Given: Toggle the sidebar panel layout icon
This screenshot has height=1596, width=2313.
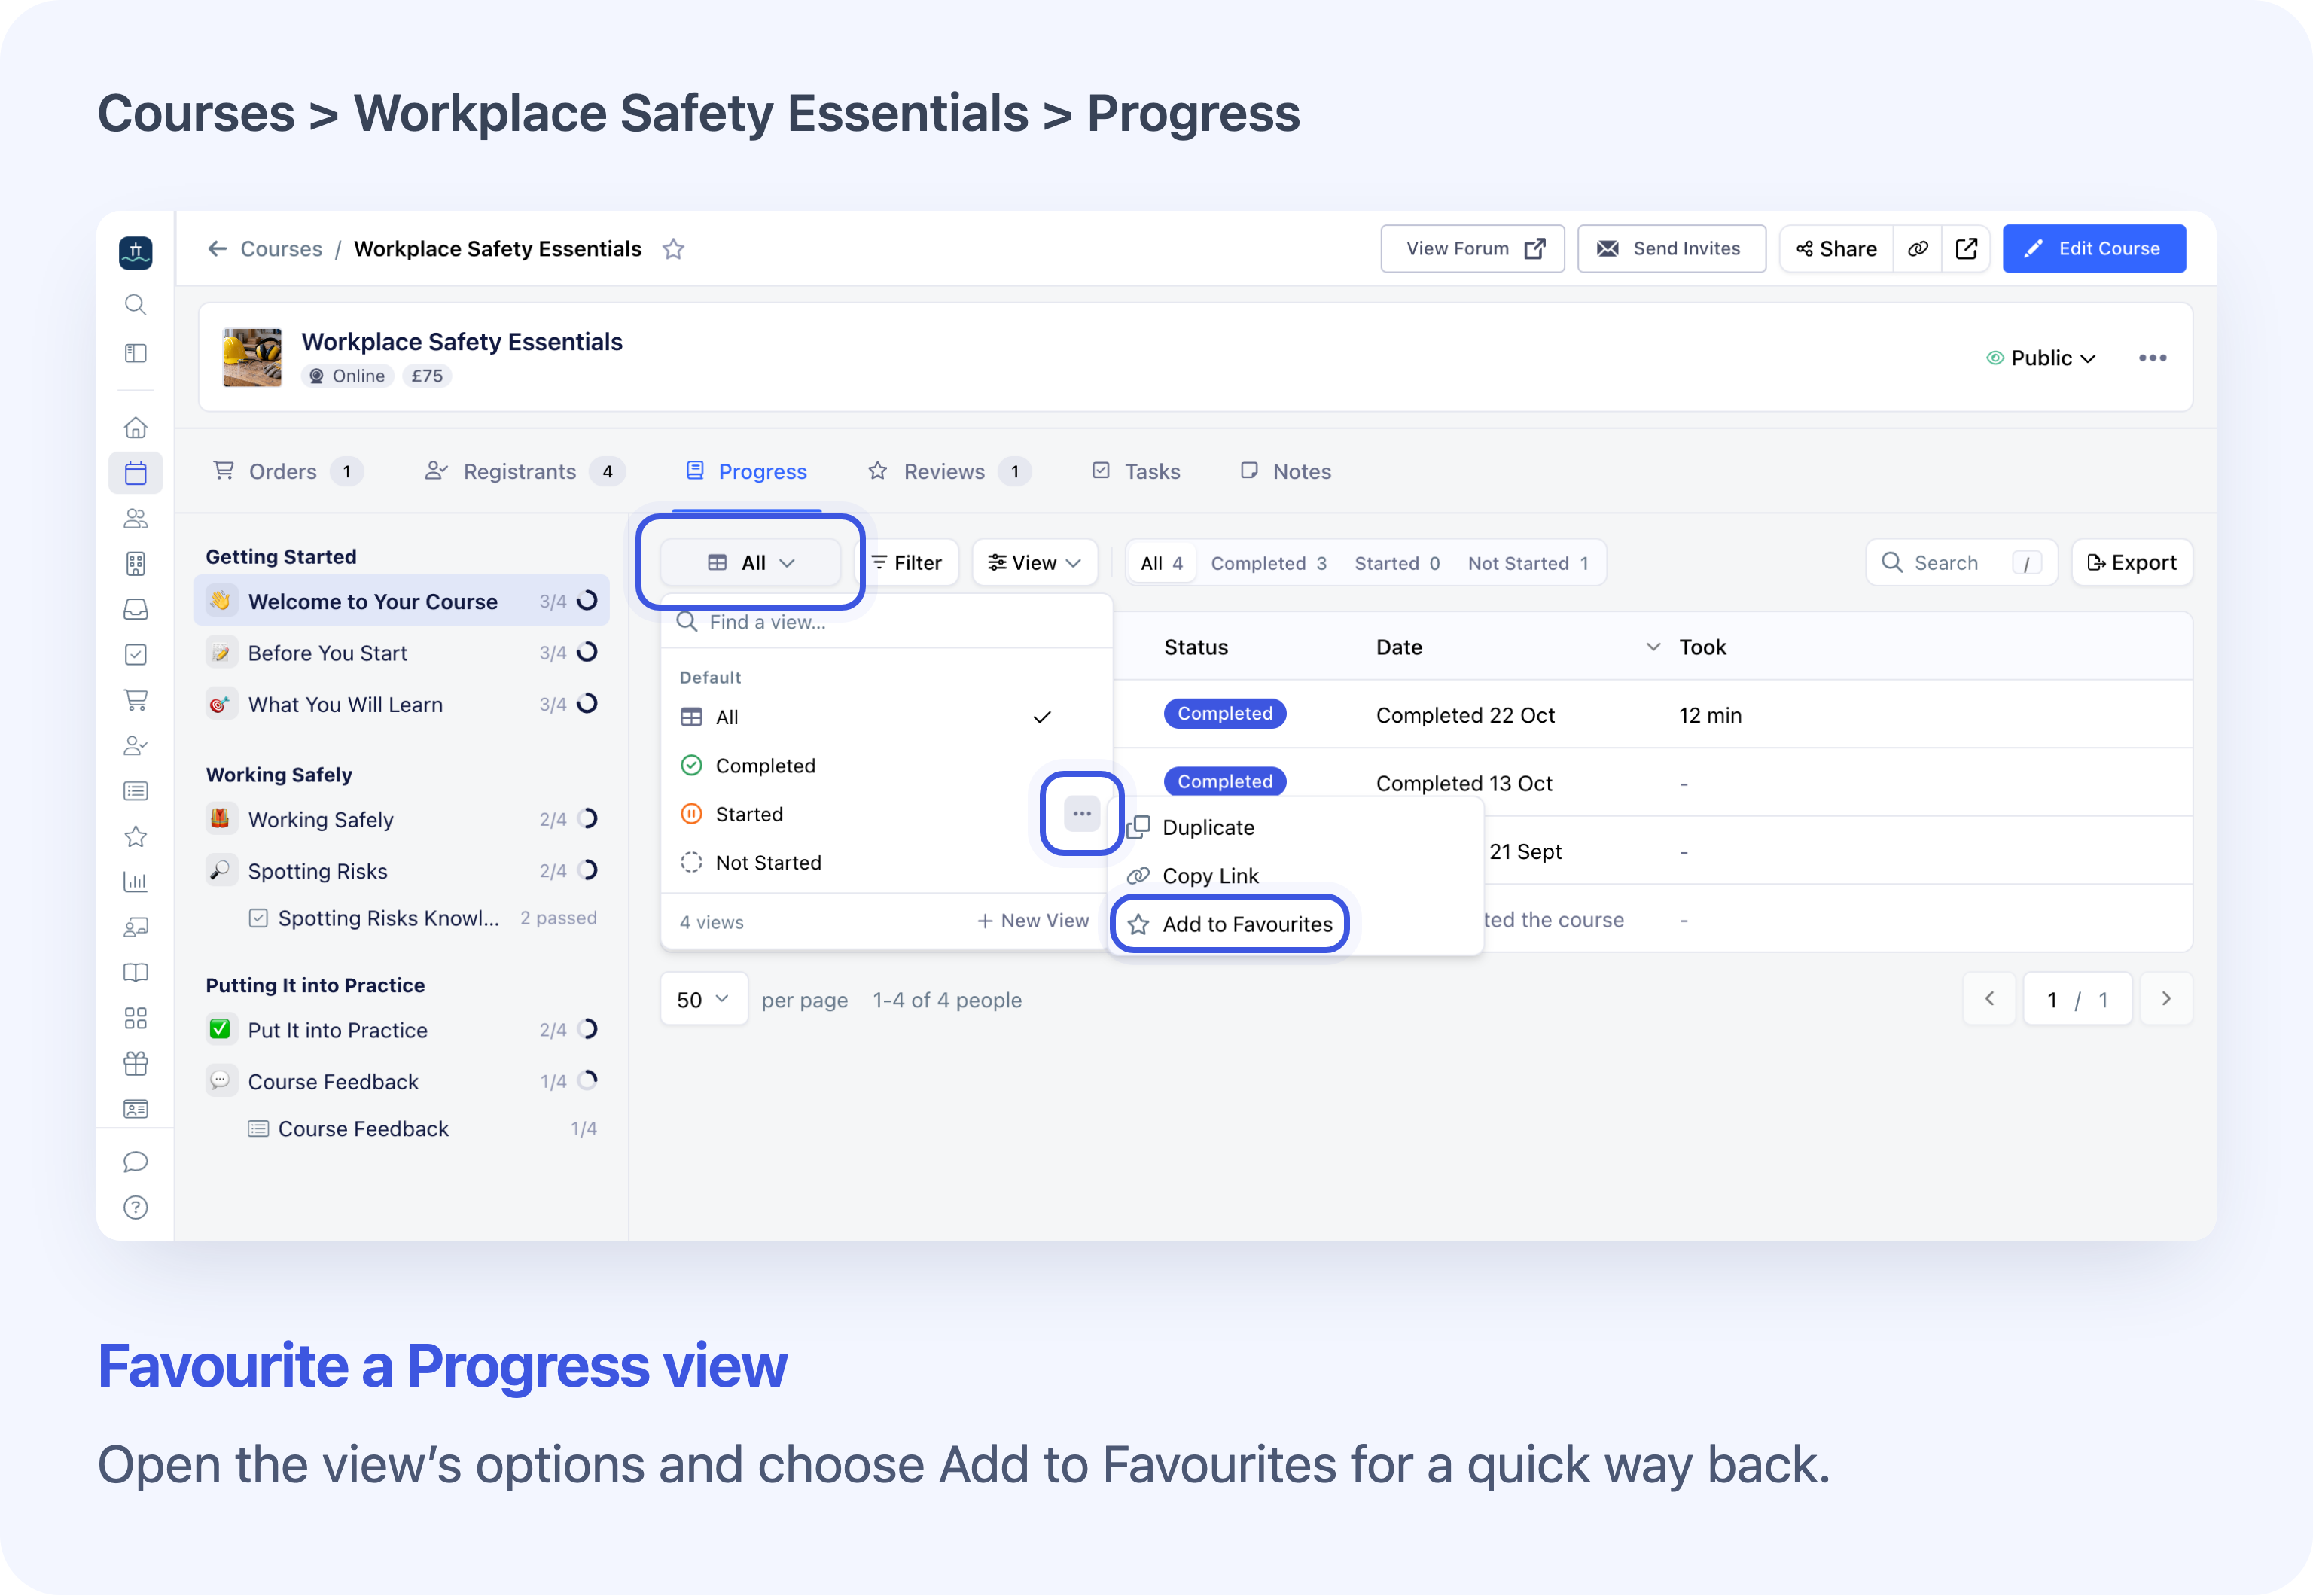Looking at the screenshot, I should 135,353.
